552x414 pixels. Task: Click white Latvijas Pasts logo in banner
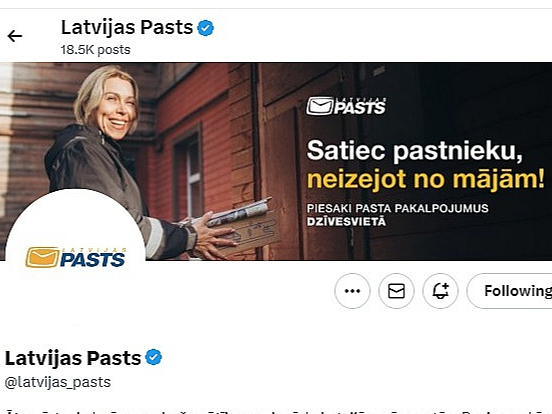[346, 106]
